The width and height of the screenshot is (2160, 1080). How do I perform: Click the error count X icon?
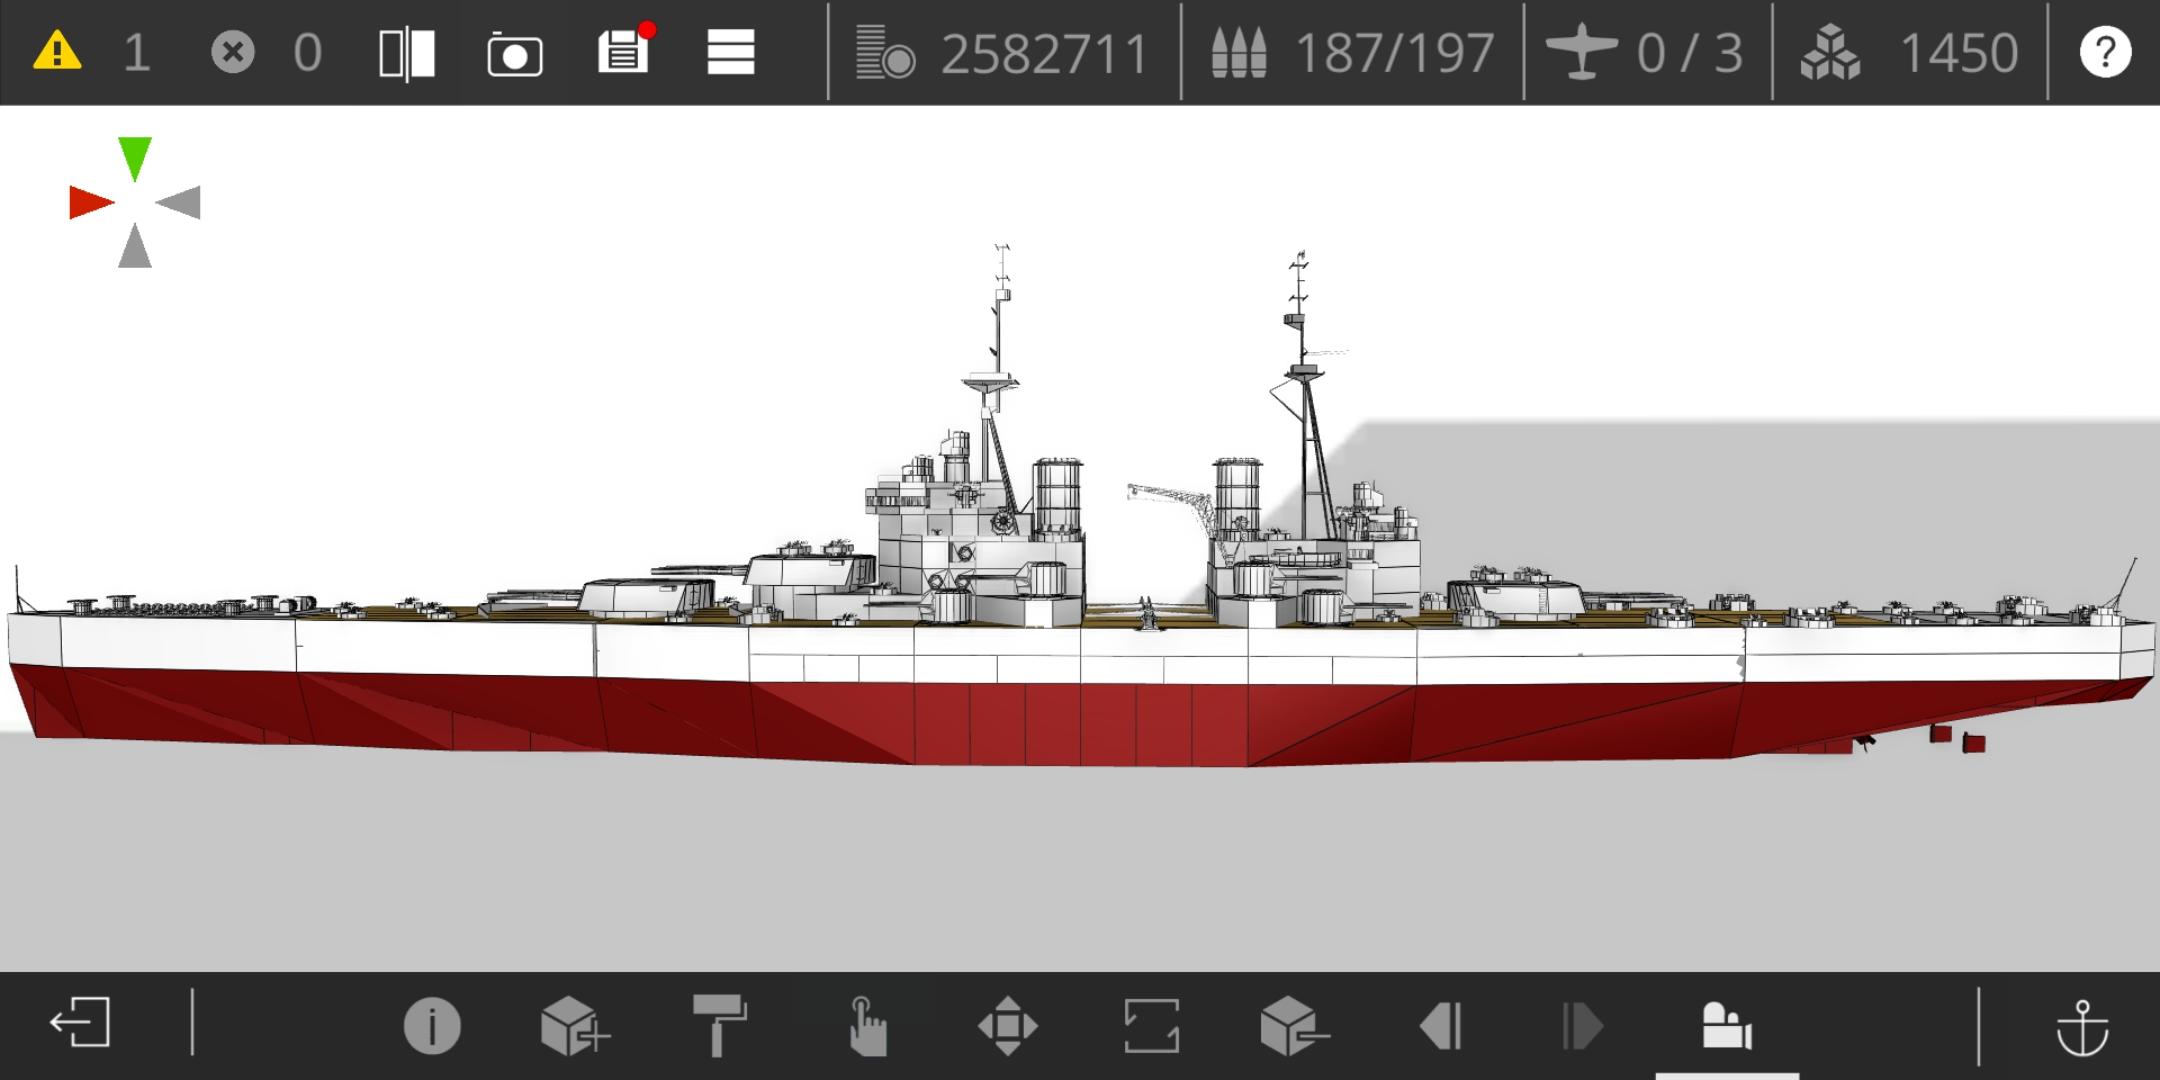click(x=233, y=52)
